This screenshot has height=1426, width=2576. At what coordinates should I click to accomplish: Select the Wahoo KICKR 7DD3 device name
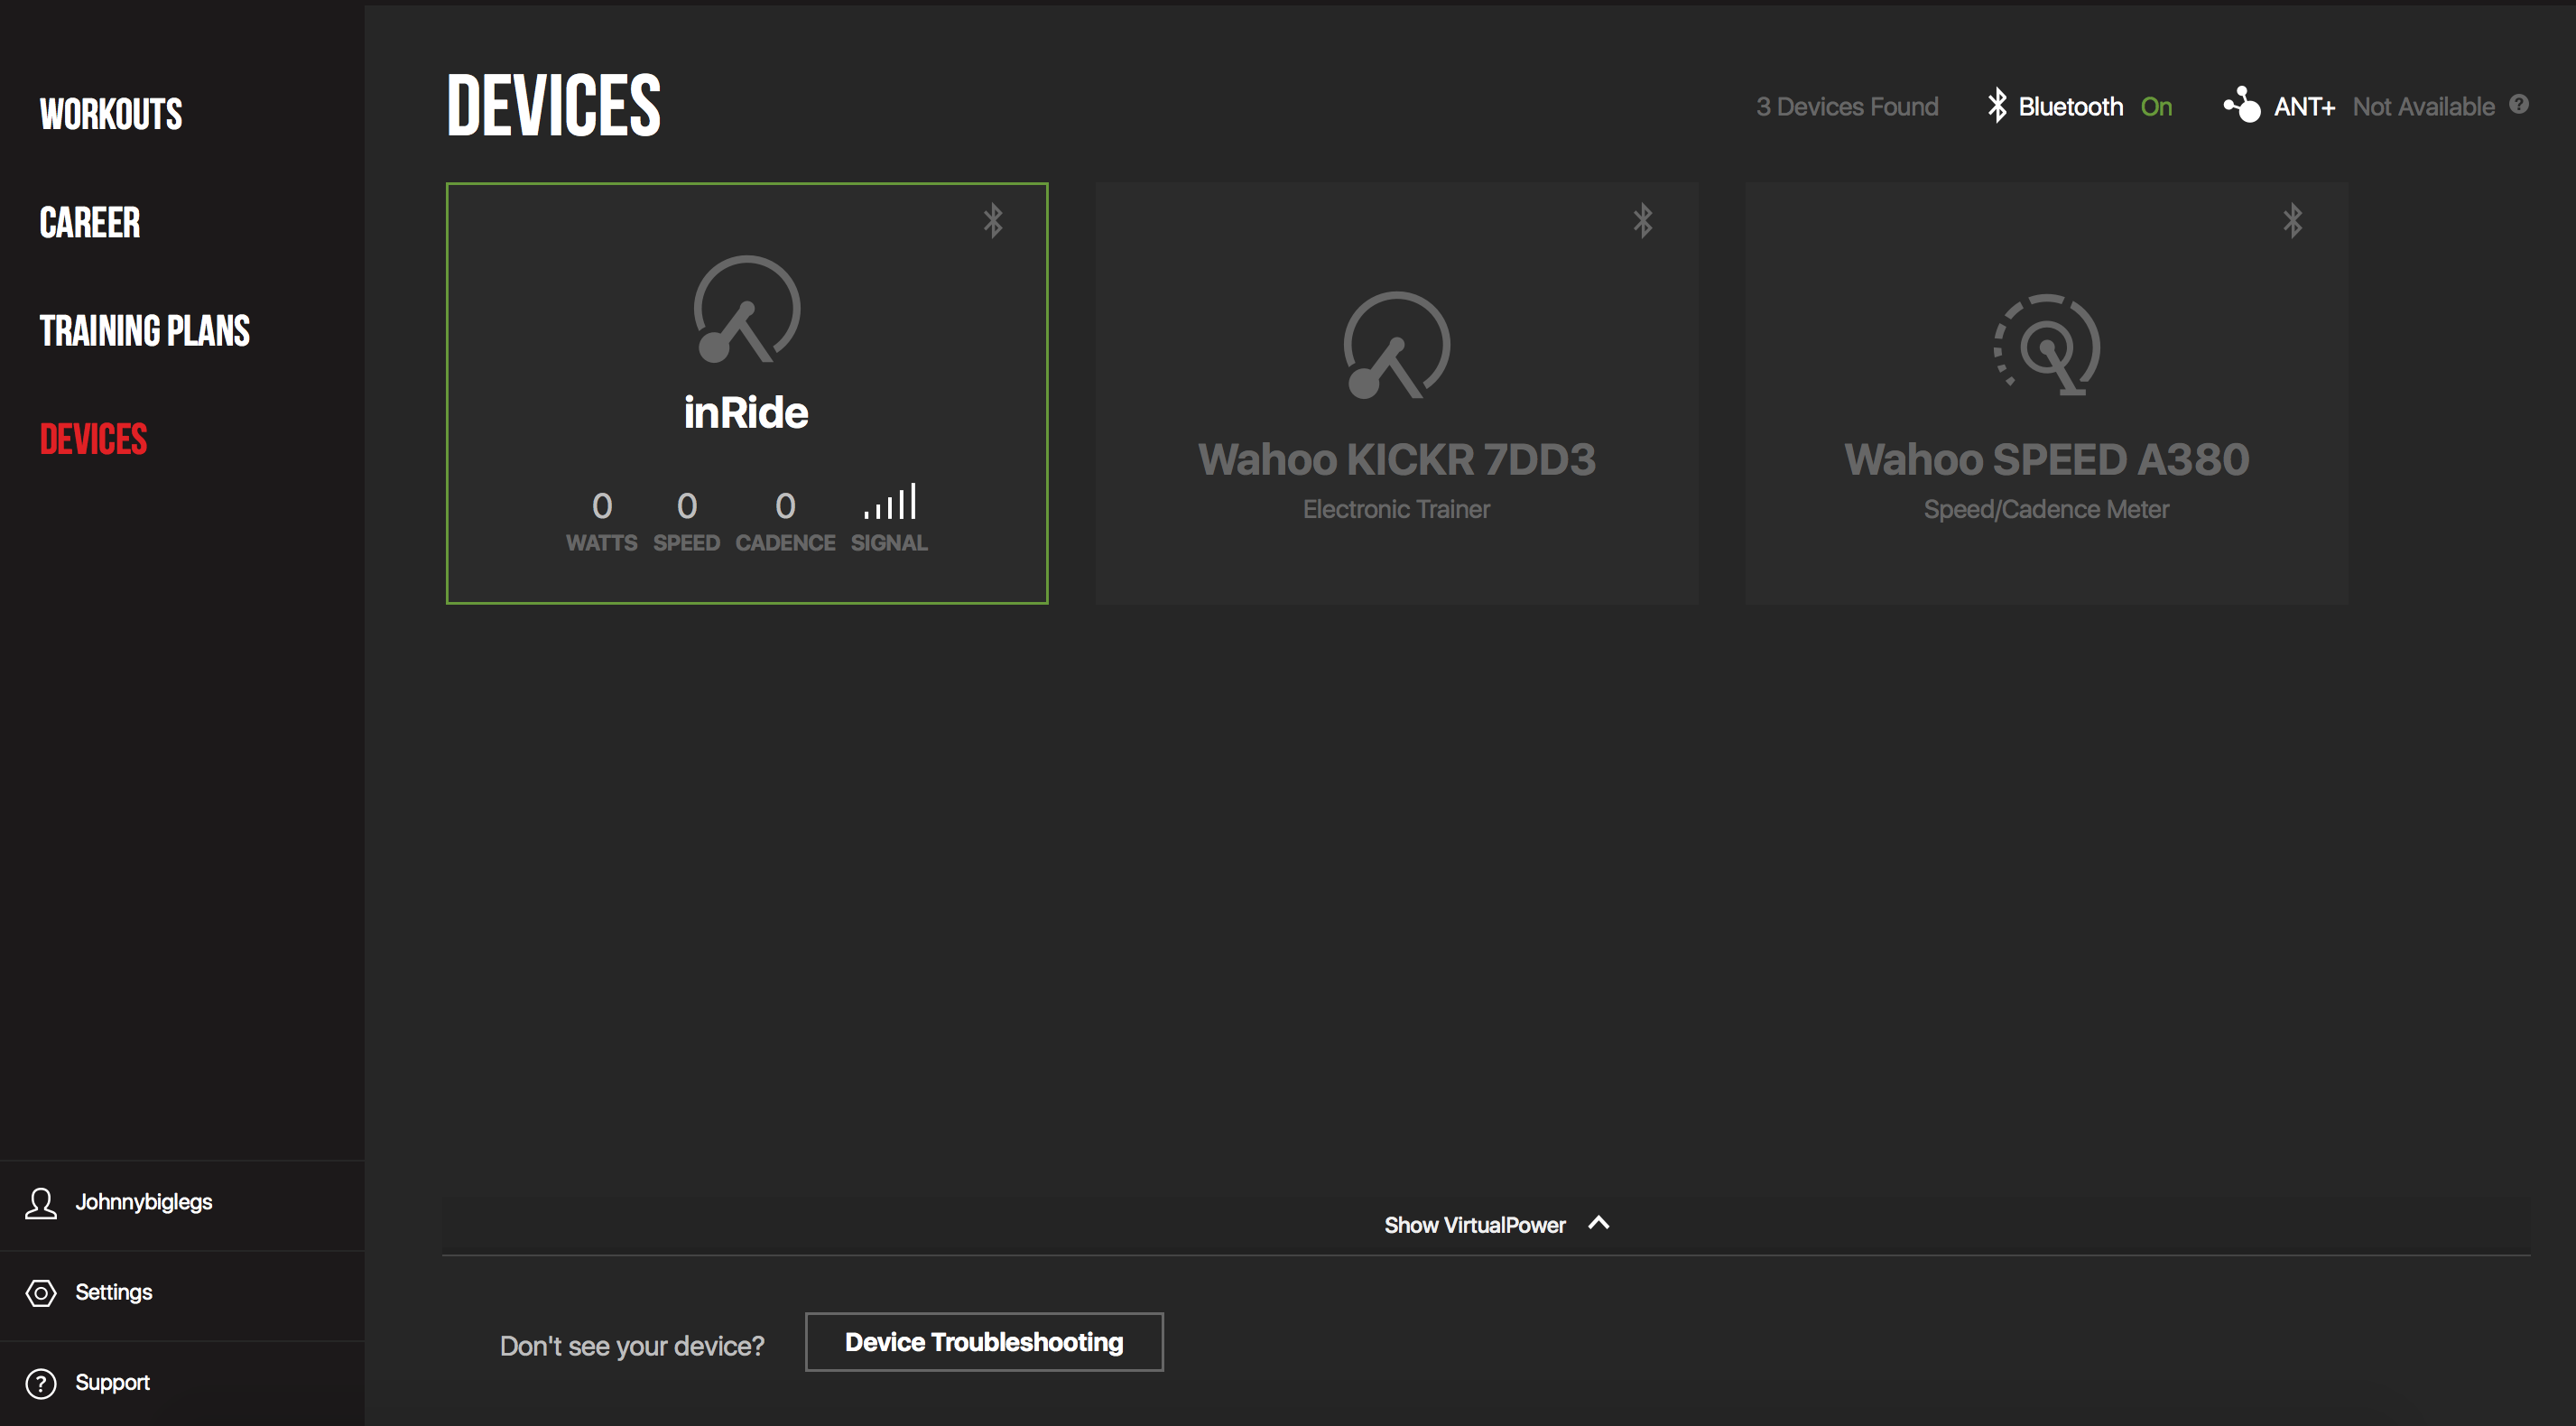[x=1396, y=460]
